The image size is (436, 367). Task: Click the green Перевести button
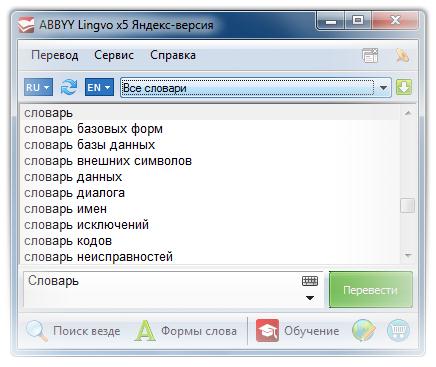pos(371,289)
